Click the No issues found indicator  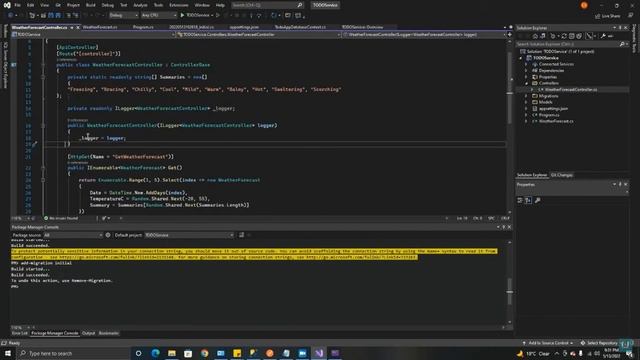61,218
